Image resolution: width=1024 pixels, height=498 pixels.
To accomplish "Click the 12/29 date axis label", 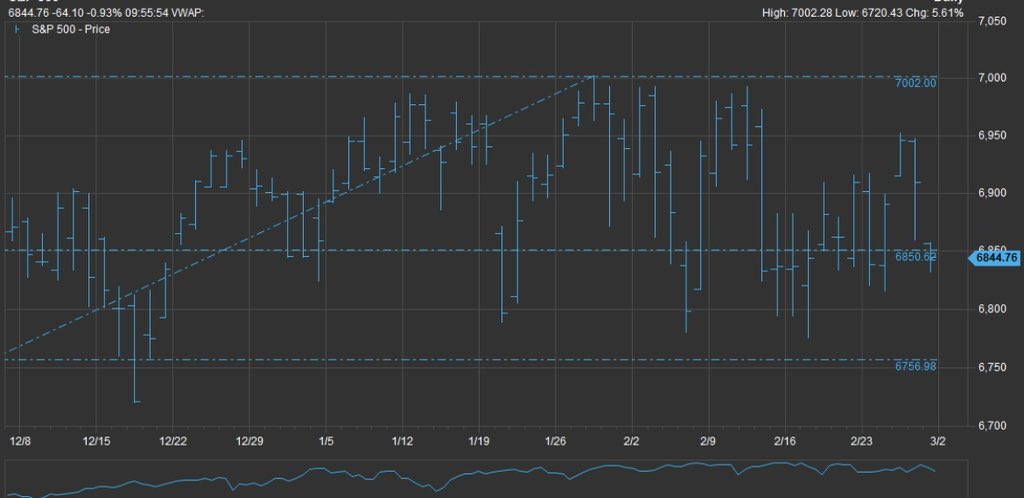I will click(x=249, y=441).
